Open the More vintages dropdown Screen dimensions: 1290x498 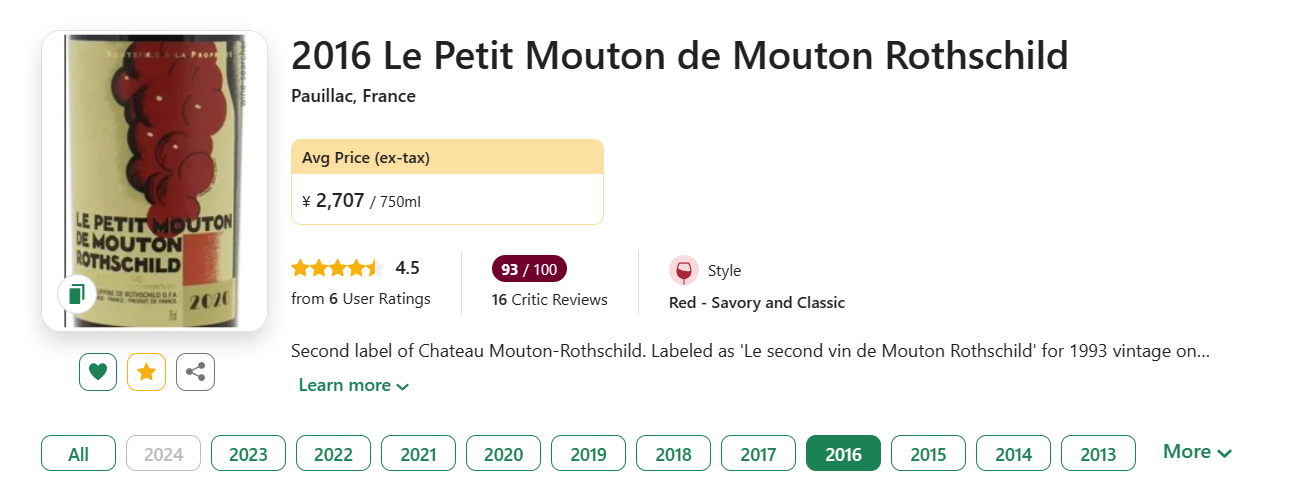click(x=1197, y=452)
